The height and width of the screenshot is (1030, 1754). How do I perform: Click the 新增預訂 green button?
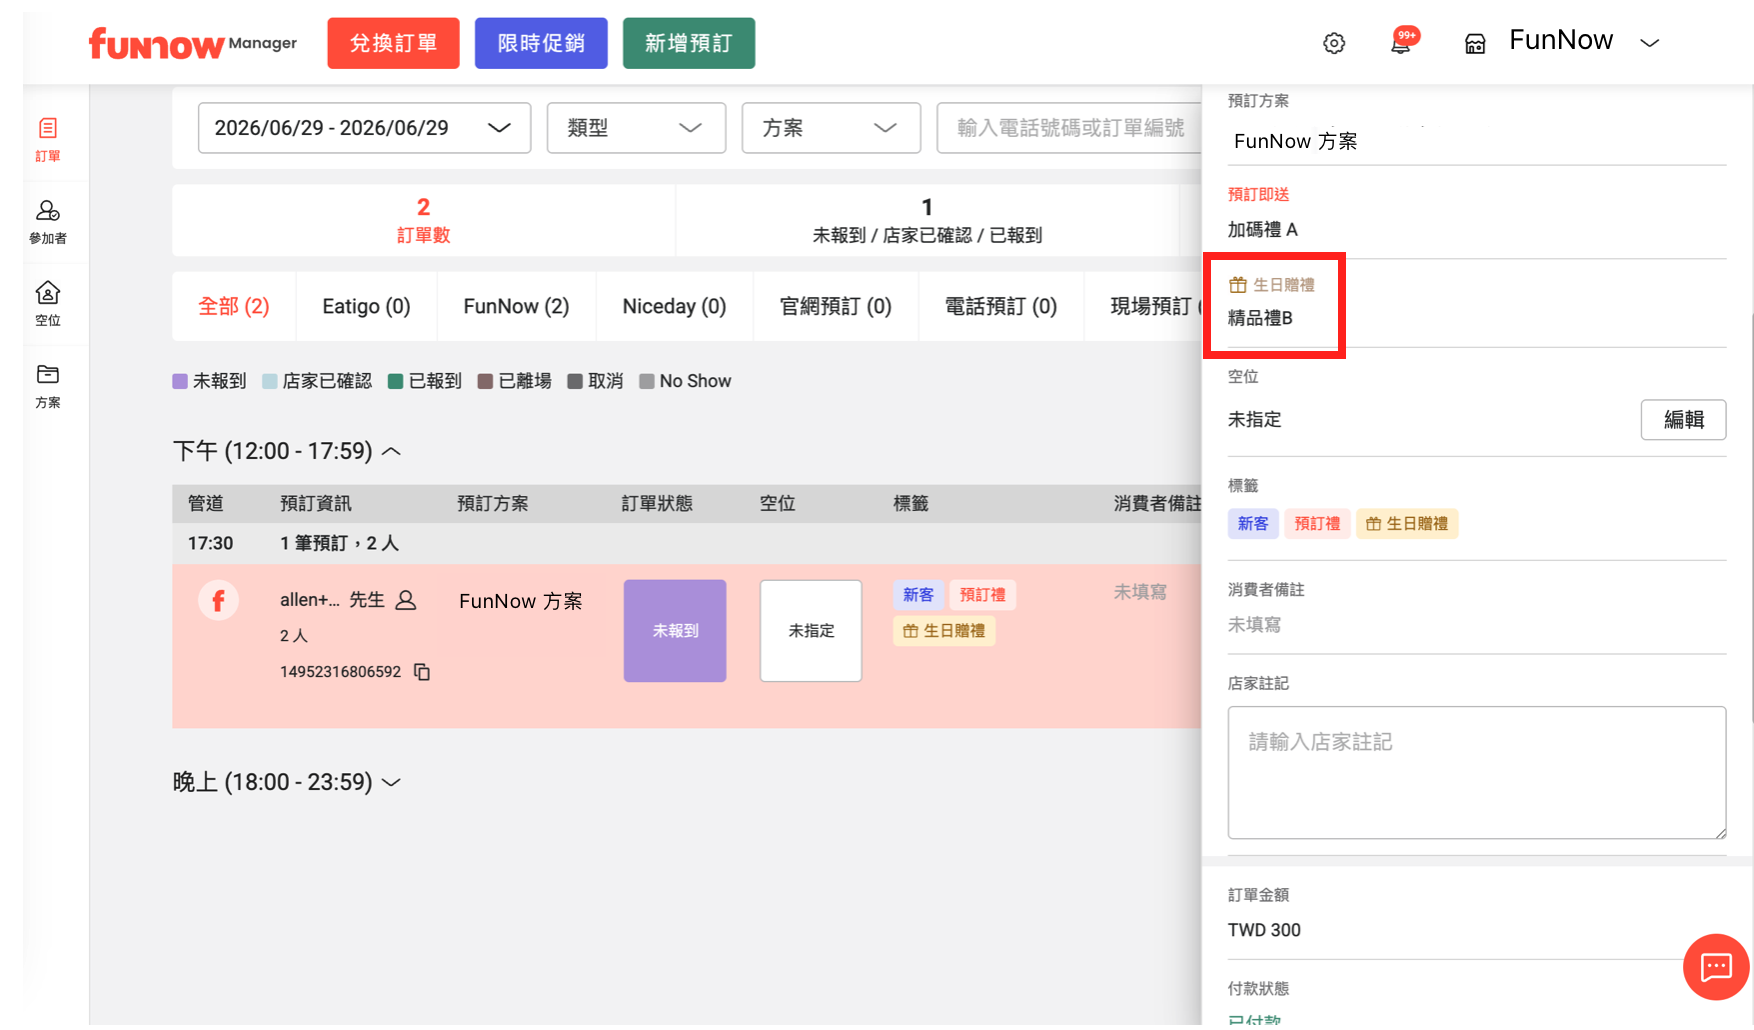click(689, 43)
